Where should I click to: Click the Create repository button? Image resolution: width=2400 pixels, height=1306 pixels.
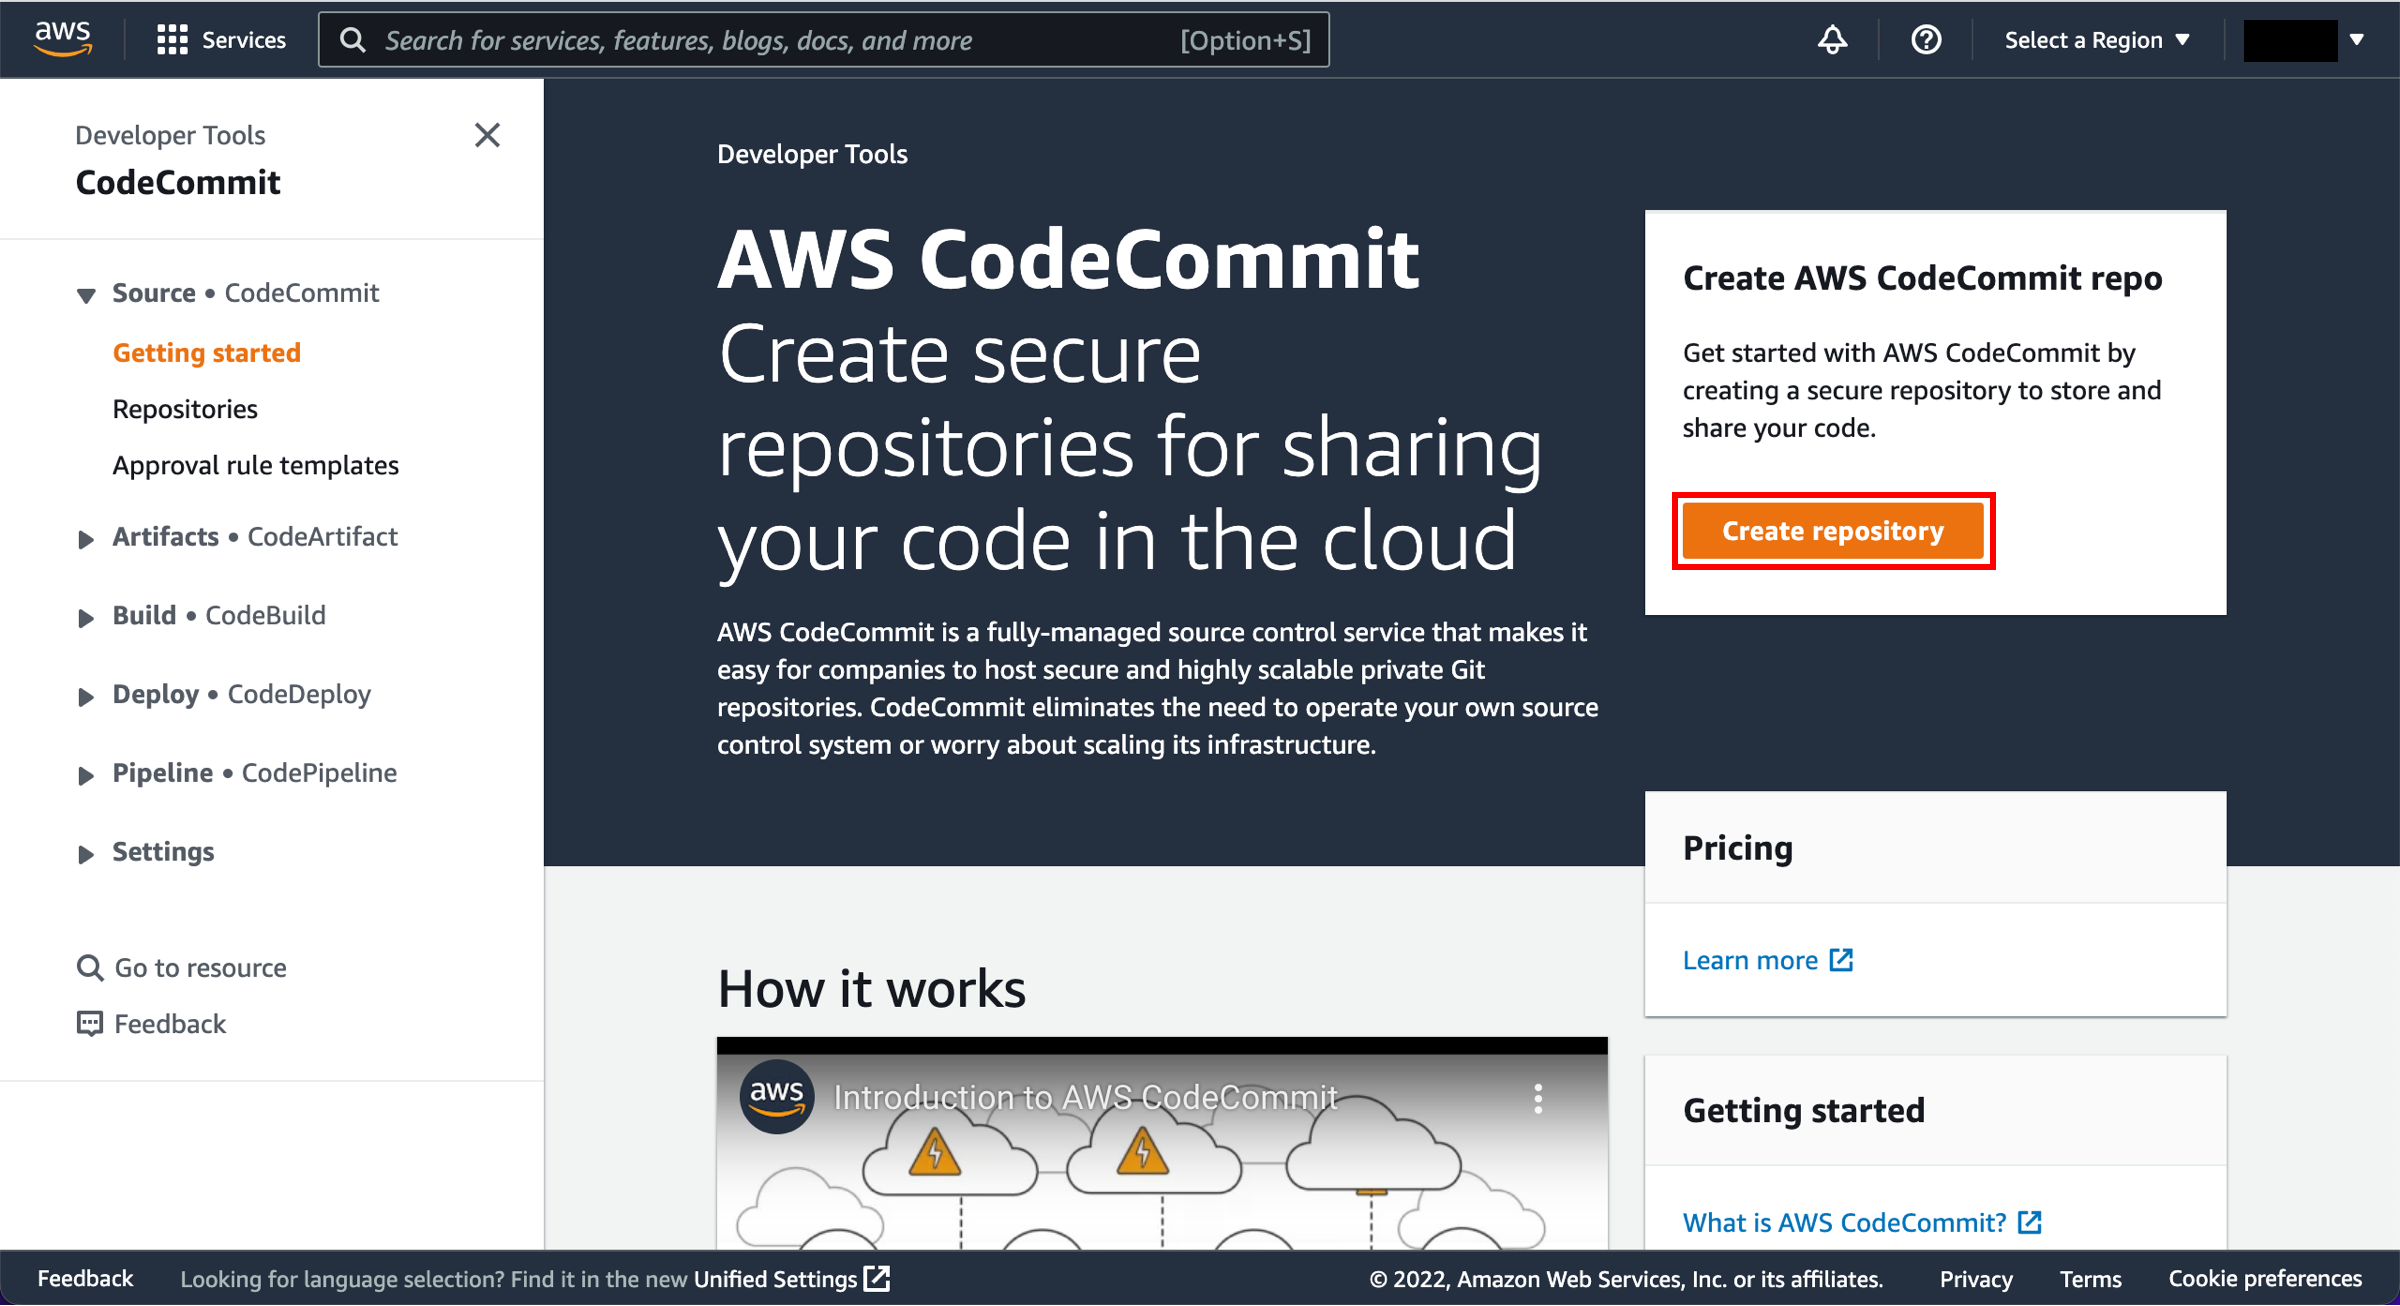[1833, 531]
